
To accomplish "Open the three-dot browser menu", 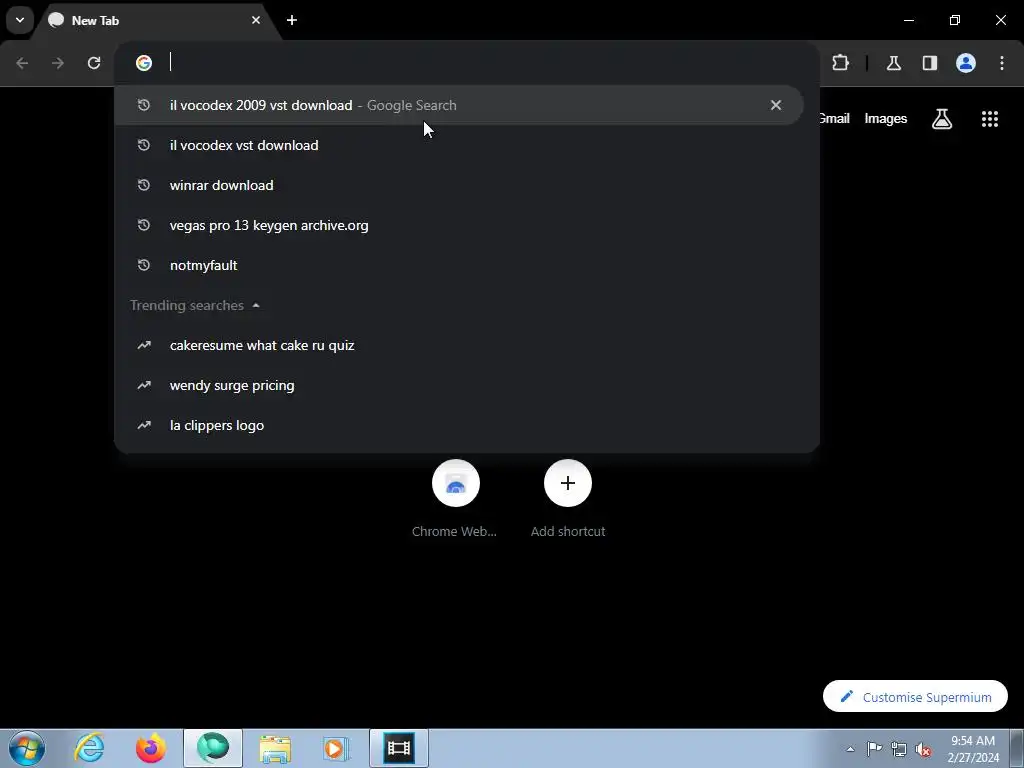I will click(x=1002, y=63).
